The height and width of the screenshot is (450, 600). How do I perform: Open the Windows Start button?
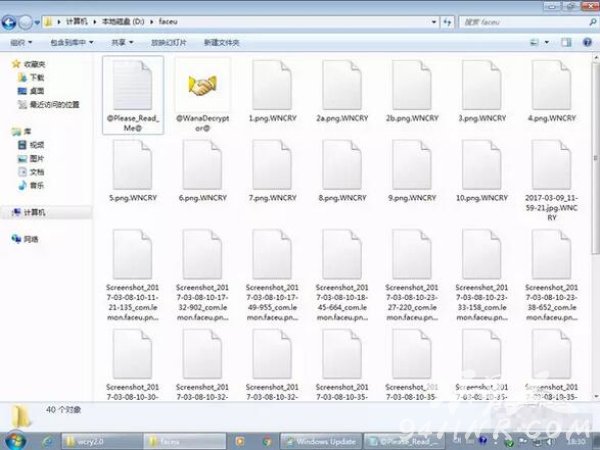pyautogui.click(x=15, y=440)
